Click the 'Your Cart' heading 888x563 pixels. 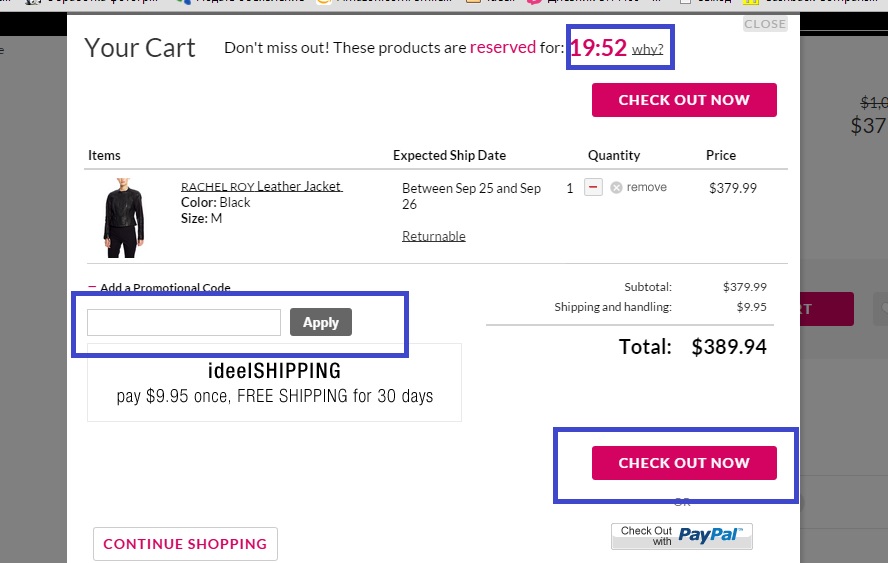coord(140,47)
